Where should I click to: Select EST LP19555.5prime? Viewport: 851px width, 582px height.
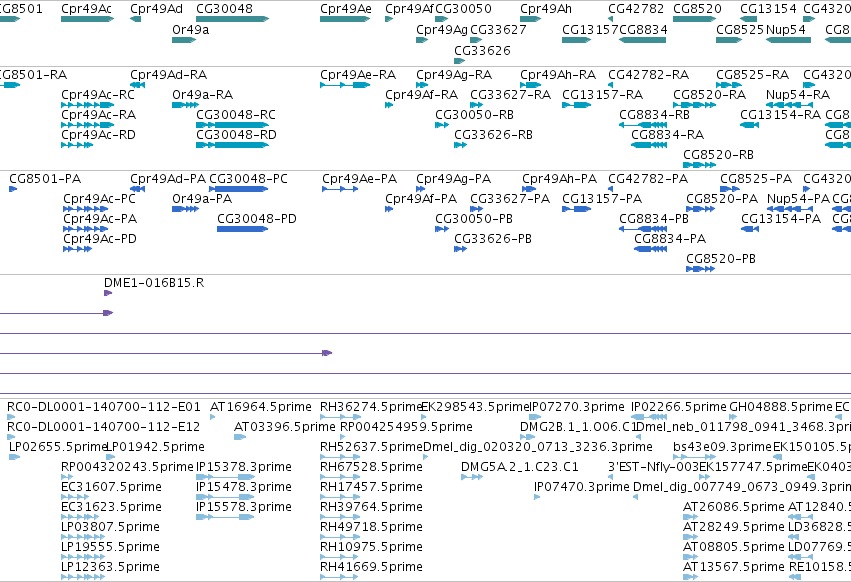[110, 547]
